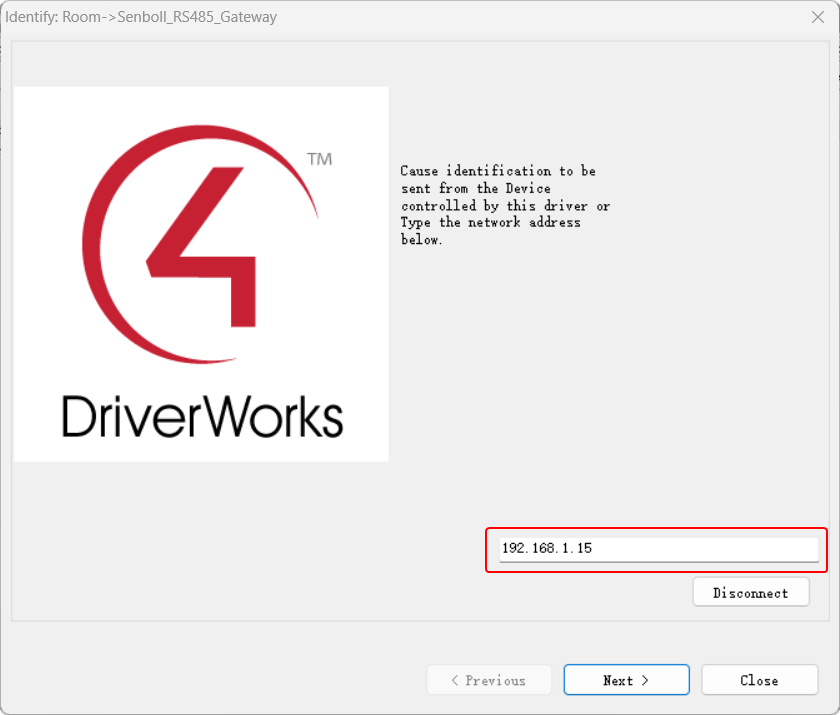Go to the Next step
This screenshot has height=715, width=840.
(626, 680)
